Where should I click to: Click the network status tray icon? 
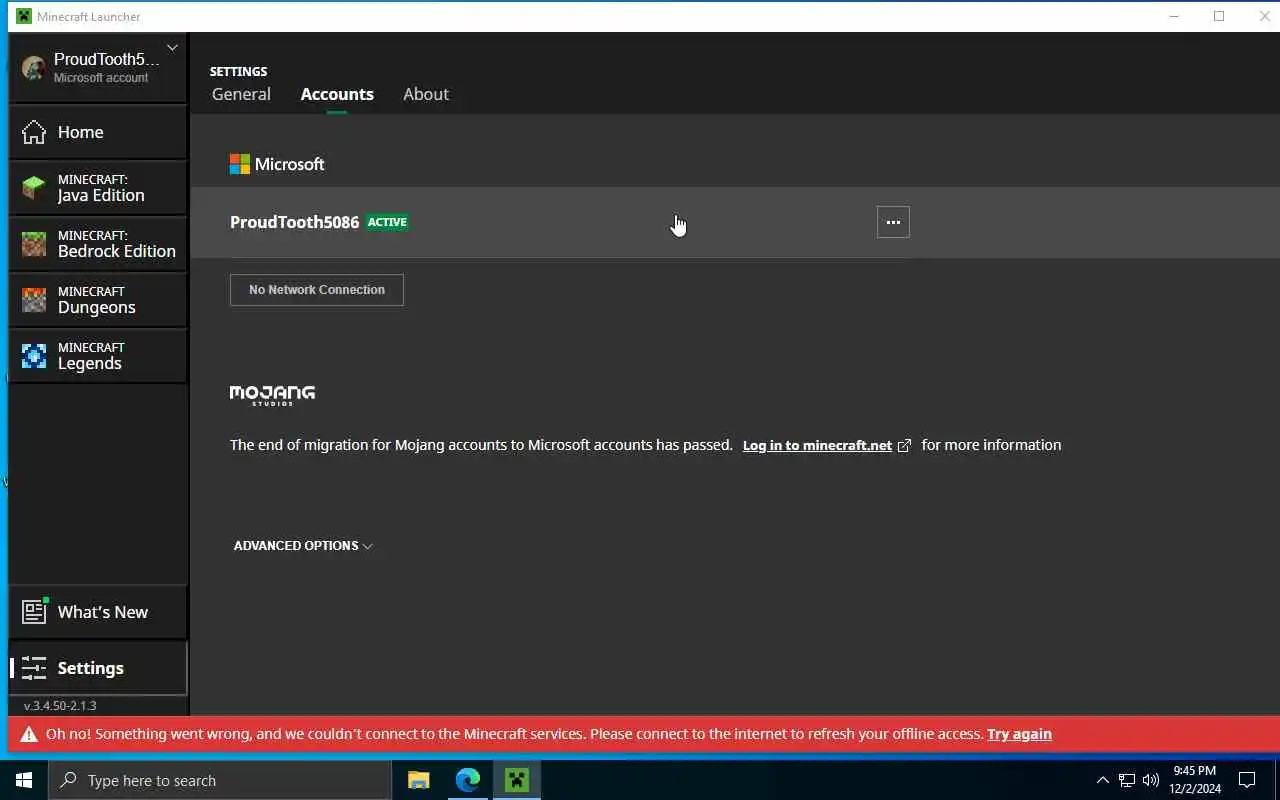[1127, 780]
